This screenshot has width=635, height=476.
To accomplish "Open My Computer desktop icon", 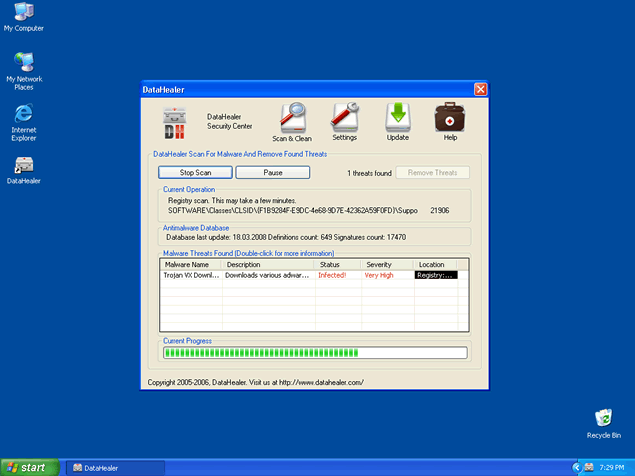I will click(x=23, y=14).
